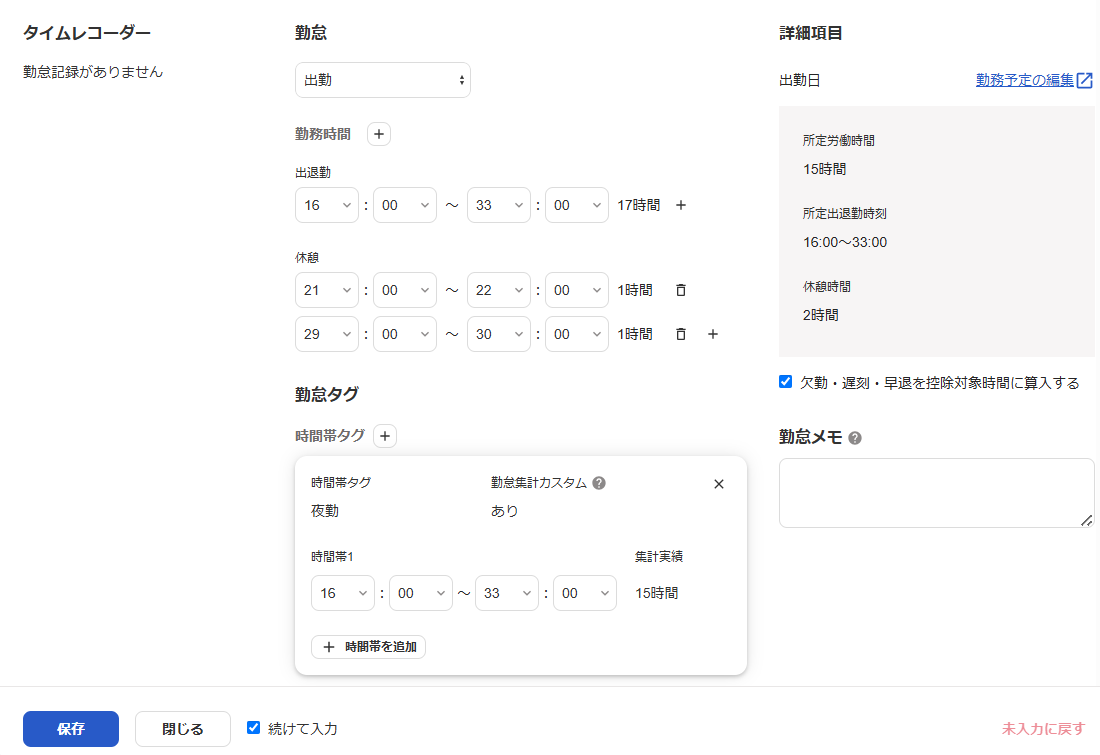1100x755 pixels.
Task: Open second break start hour dropdown (29)
Action: click(x=327, y=334)
